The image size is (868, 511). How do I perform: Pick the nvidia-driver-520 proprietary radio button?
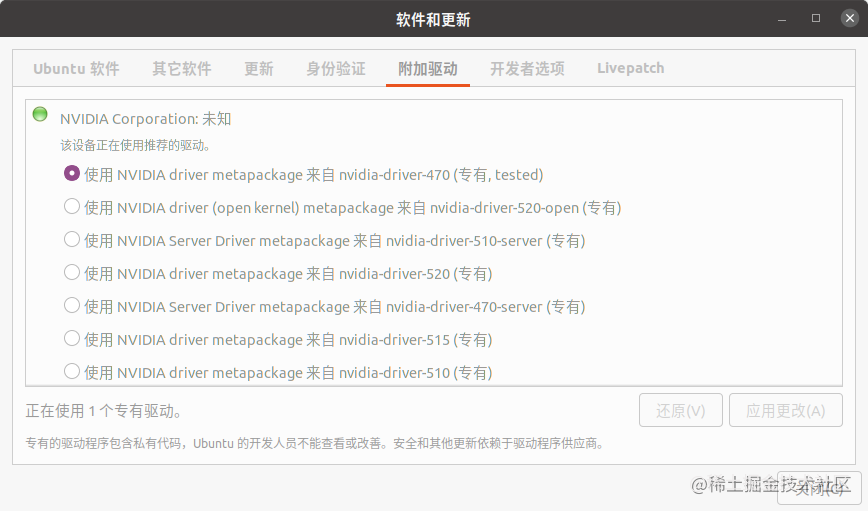coord(72,272)
